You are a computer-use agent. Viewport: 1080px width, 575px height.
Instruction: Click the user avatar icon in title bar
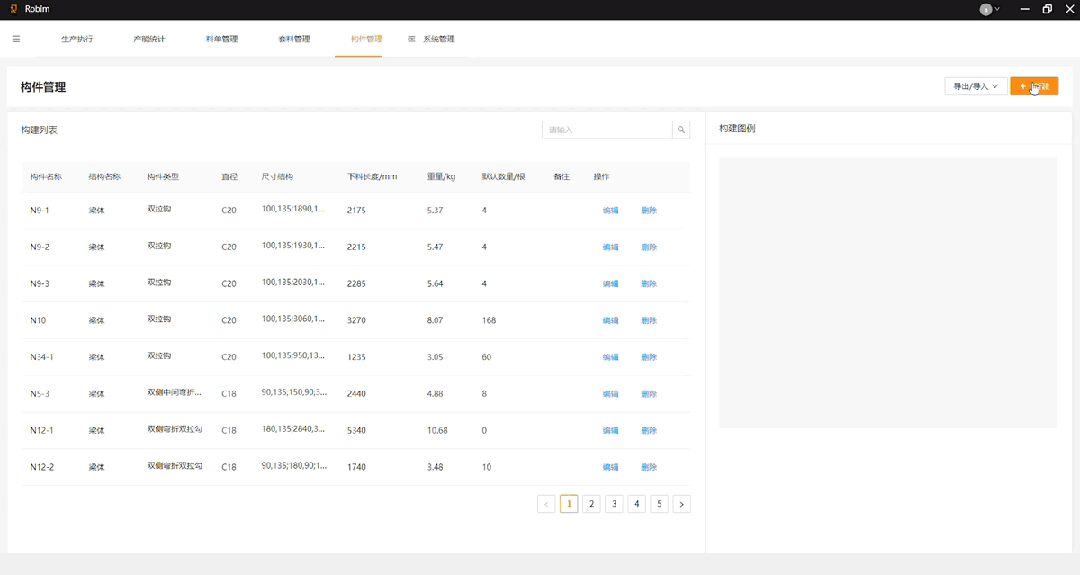986,10
